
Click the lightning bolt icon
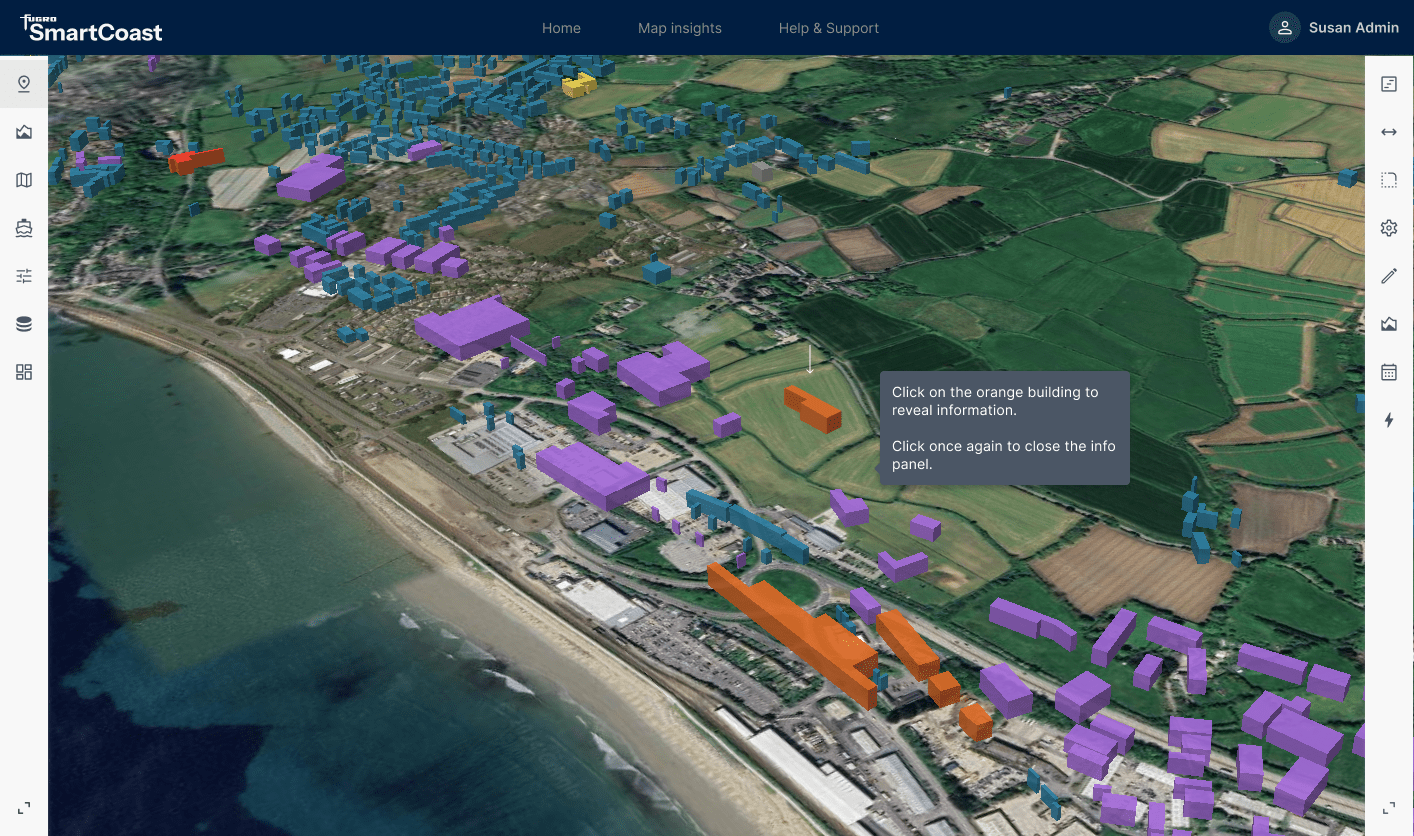[1389, 420]
